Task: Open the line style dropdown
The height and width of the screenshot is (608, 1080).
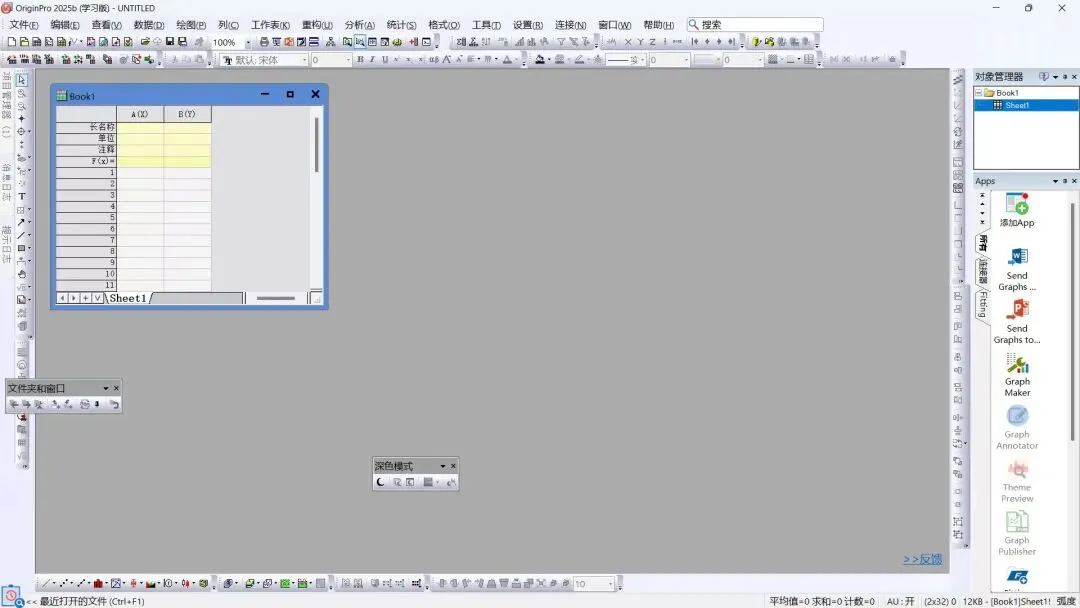Action: click(643, 60)
